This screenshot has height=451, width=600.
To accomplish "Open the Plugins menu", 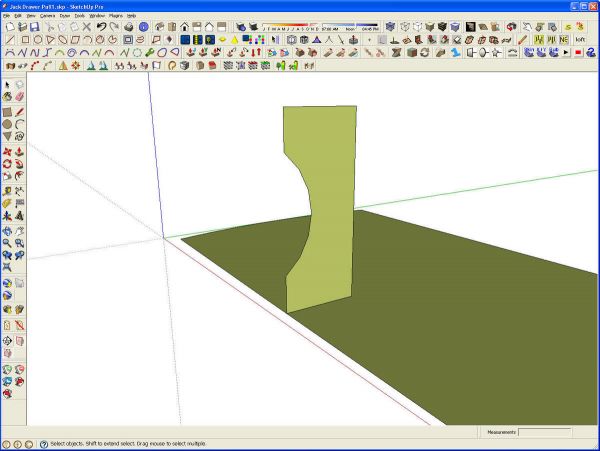I will click(x=116, y=16).
